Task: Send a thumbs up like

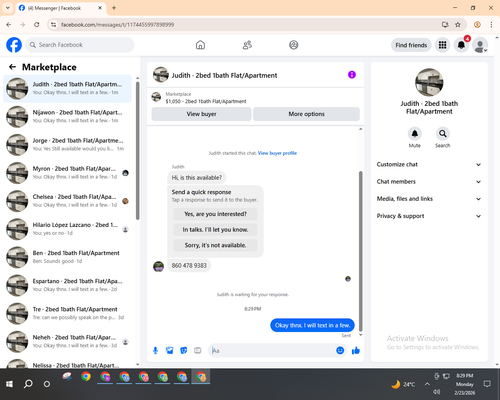Action: [356, 350]
